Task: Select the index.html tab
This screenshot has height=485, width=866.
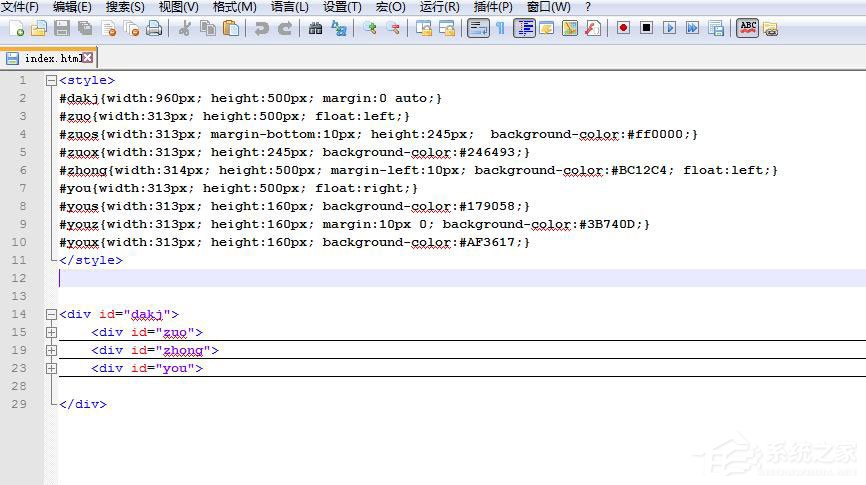Action: click(x=50, y=58)
